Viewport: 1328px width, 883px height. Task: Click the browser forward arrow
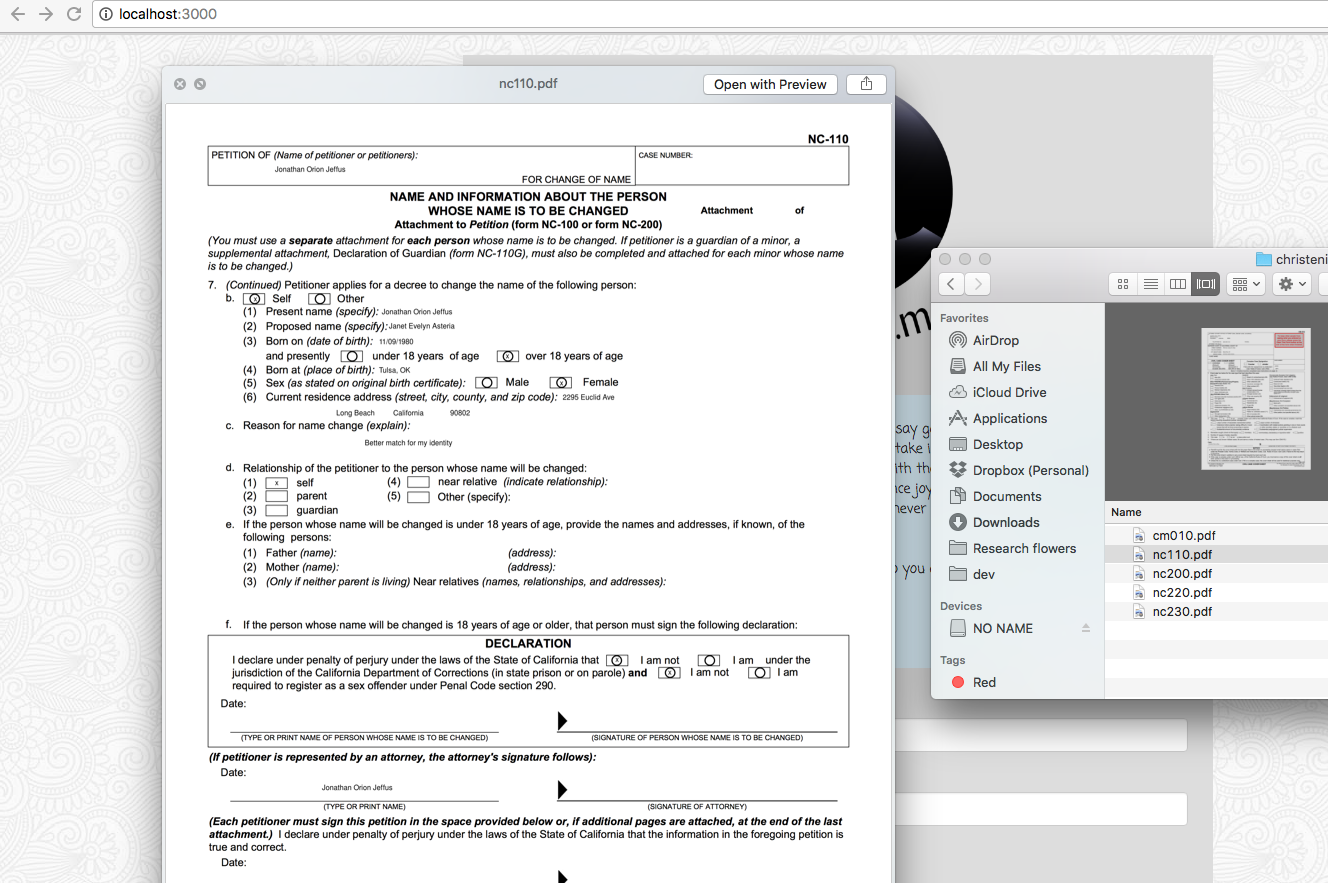point(46,14)
